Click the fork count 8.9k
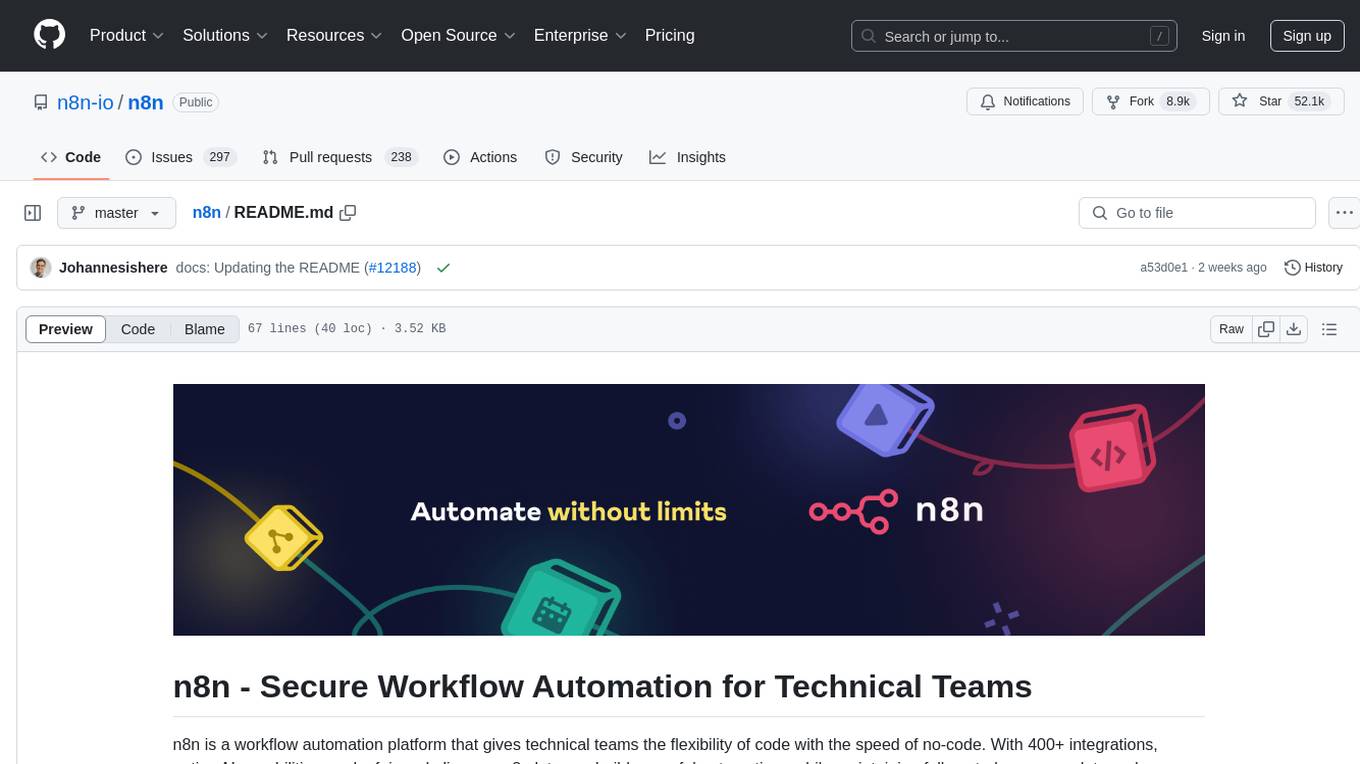Viewport: 1360px width, 764px height. [x=1178, y=101]
